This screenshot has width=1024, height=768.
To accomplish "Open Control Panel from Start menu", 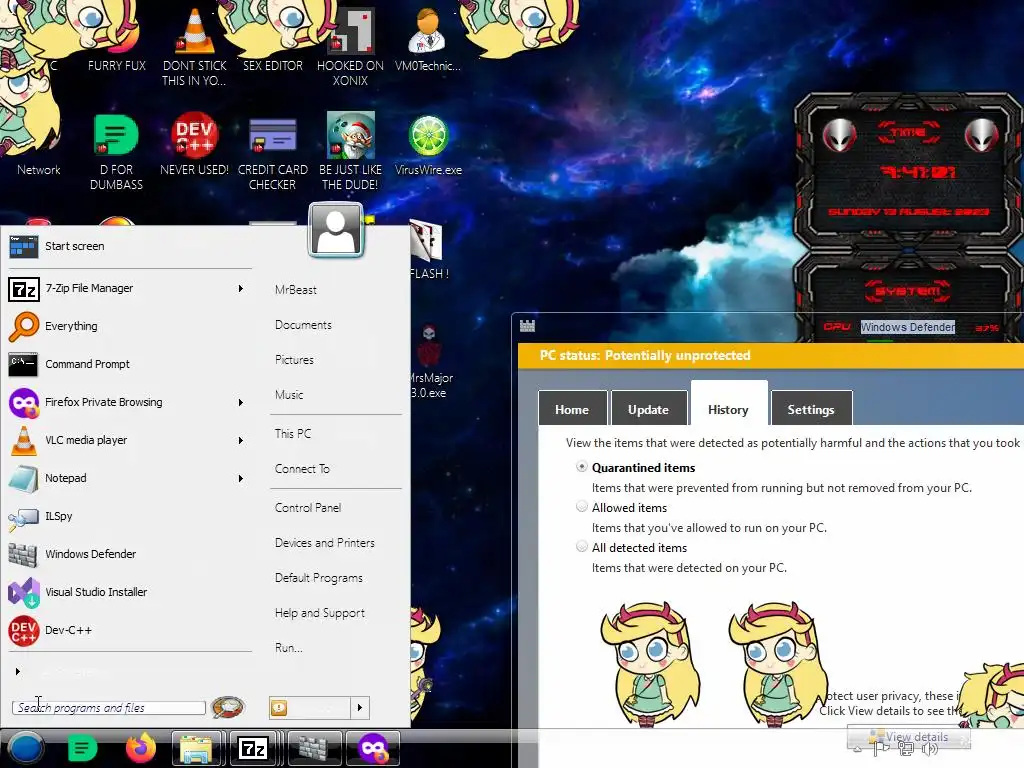I will click(308, 507).
